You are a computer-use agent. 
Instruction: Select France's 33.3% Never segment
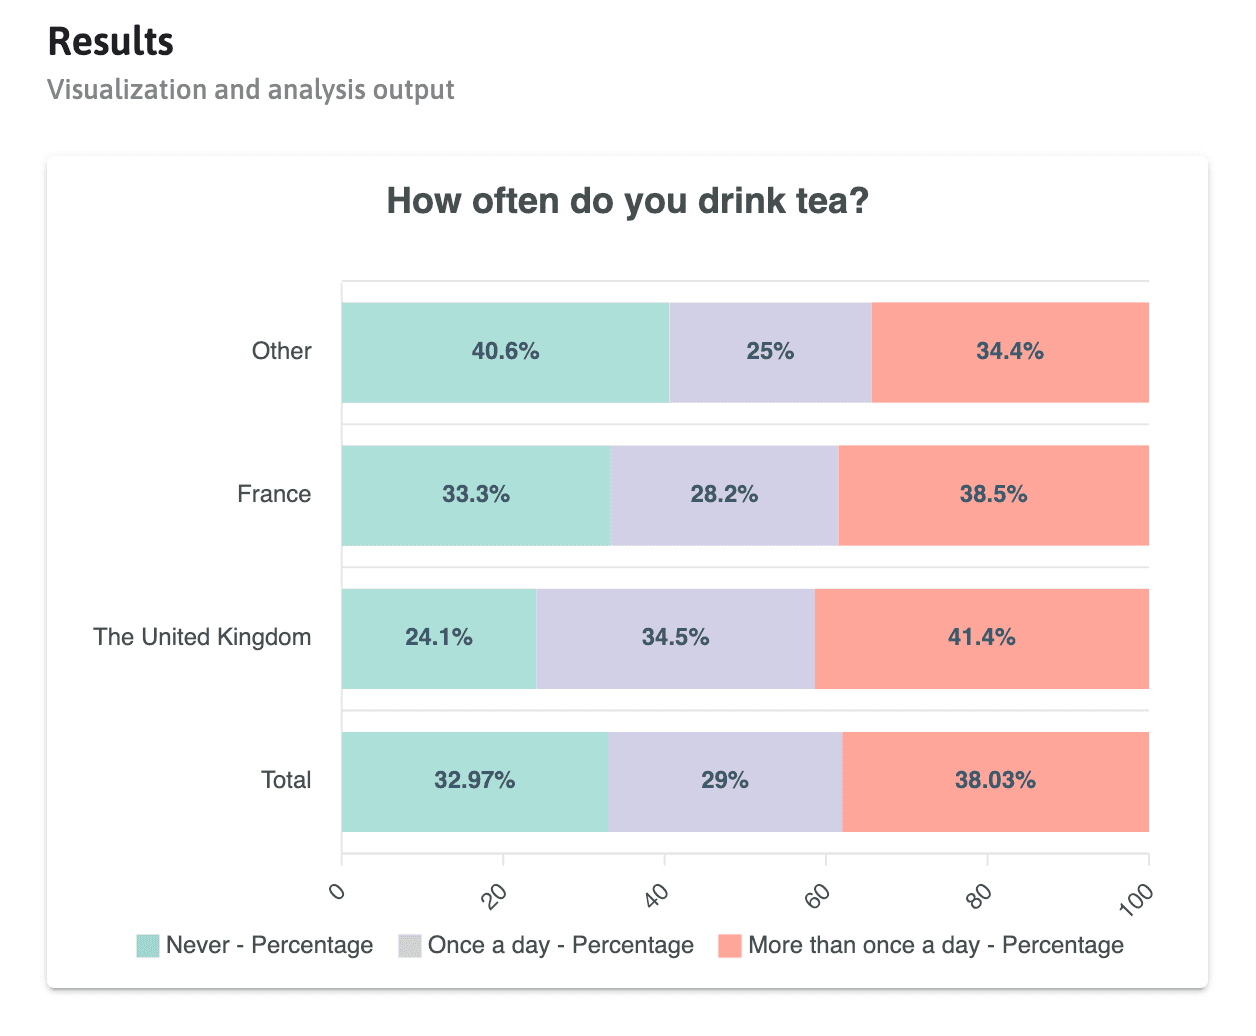(476, 495)
